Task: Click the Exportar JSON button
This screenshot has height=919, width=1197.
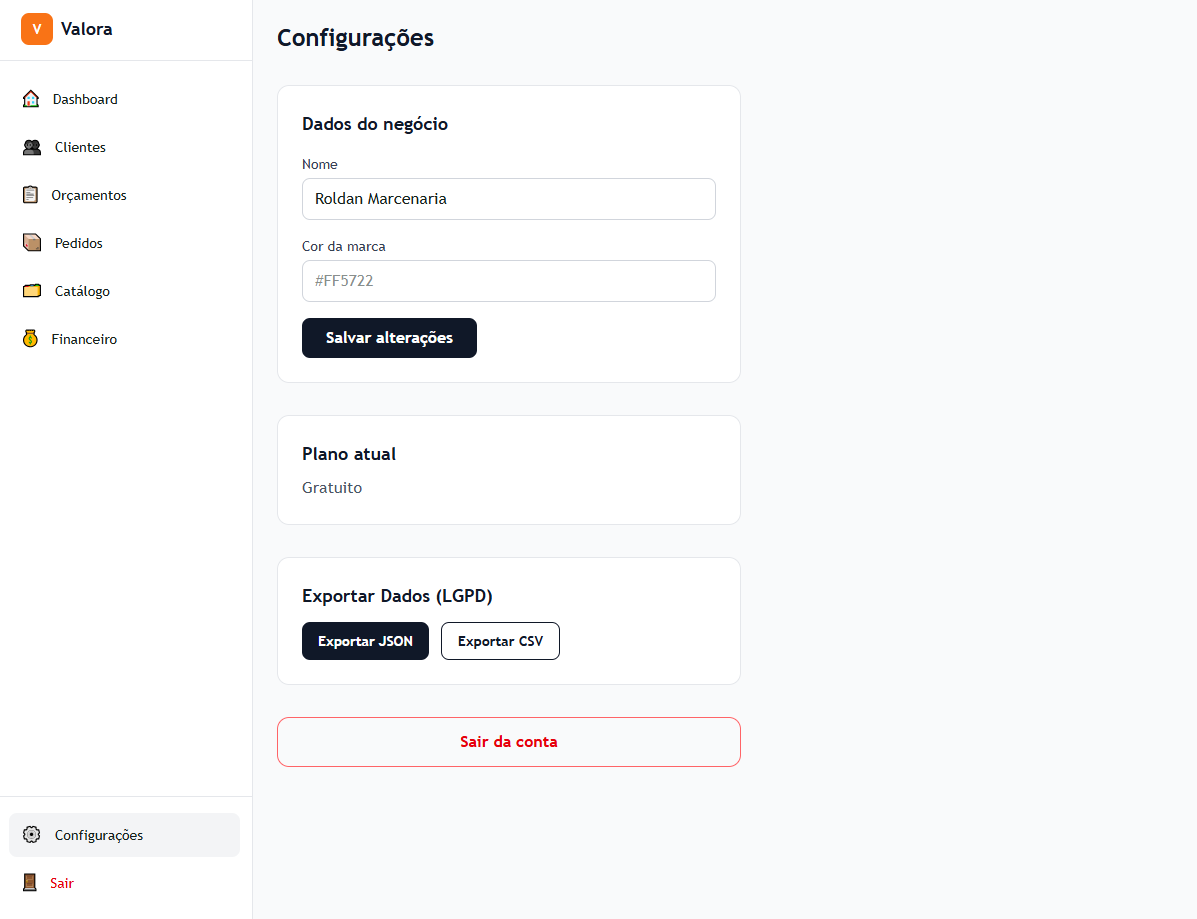Action: pyautogui.click(x=366, y=641)
